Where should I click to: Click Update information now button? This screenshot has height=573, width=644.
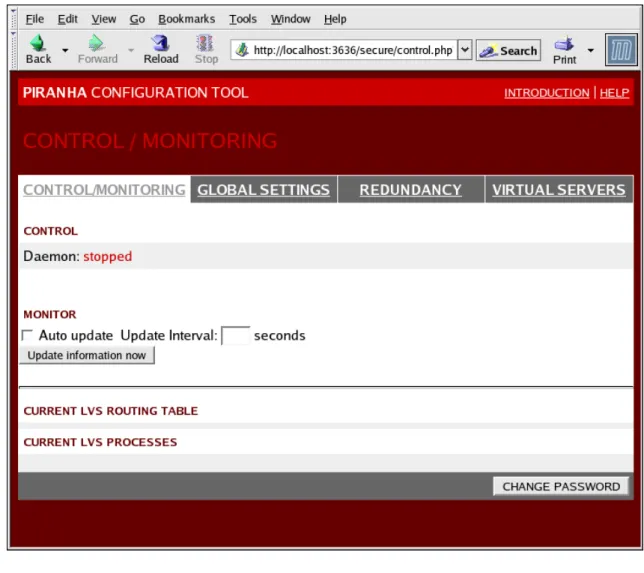[x=87, y=355]
